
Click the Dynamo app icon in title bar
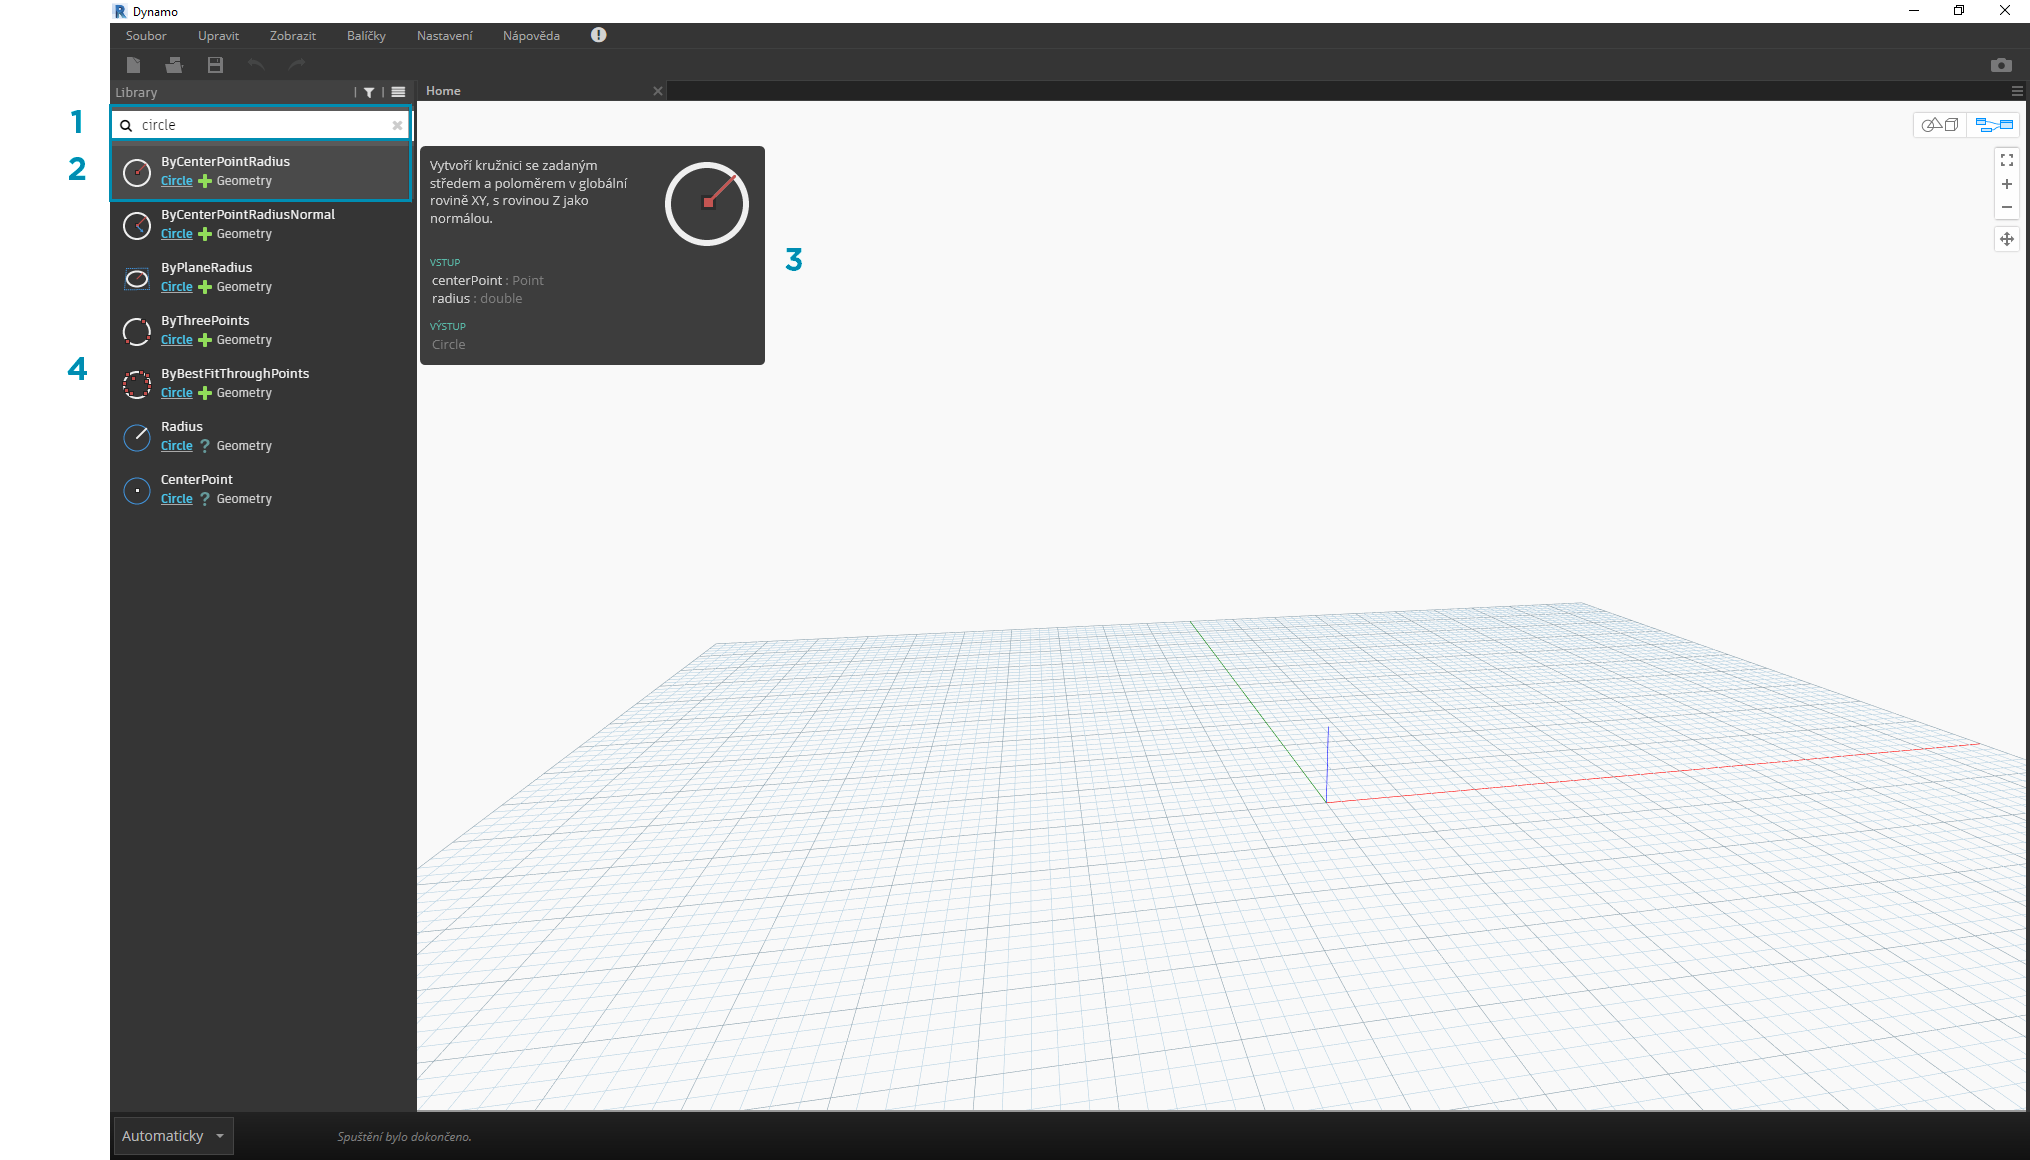[120, 11]
